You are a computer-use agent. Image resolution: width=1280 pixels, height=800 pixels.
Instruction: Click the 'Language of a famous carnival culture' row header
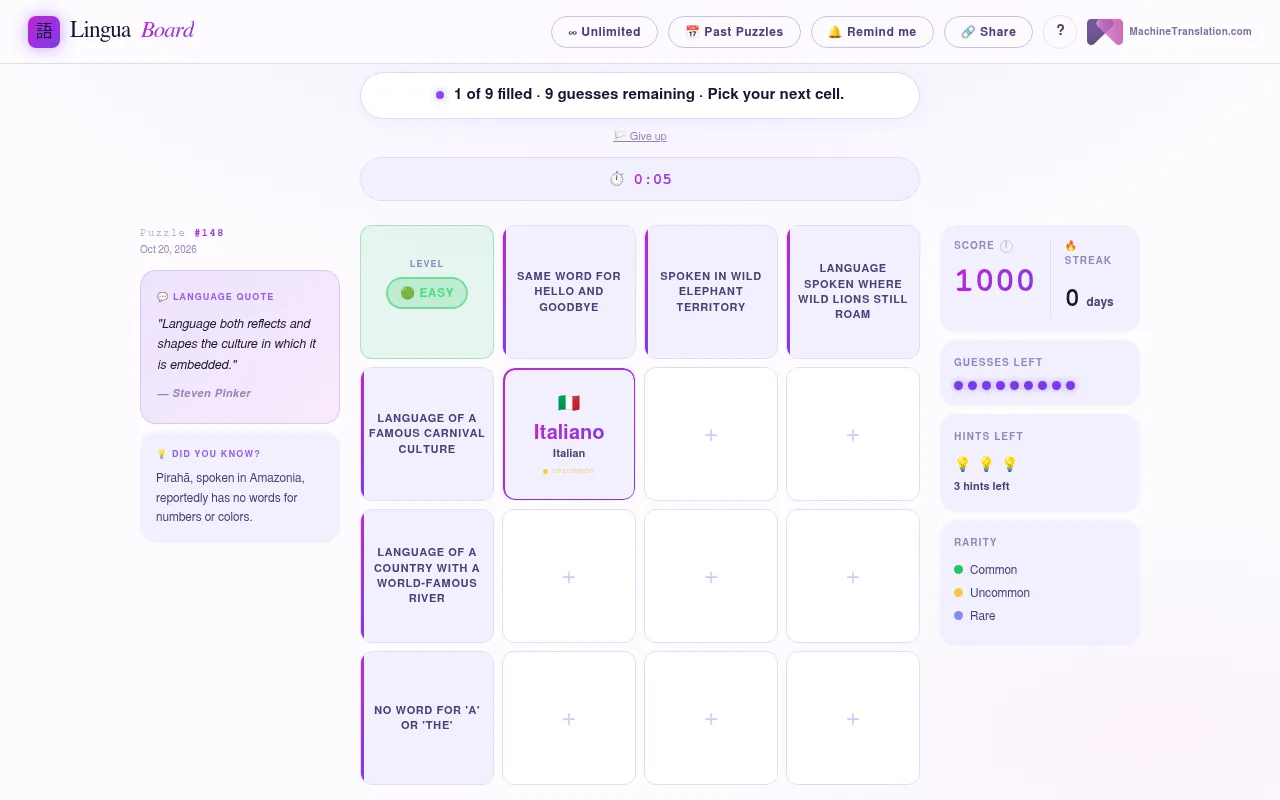pos(427,434)
